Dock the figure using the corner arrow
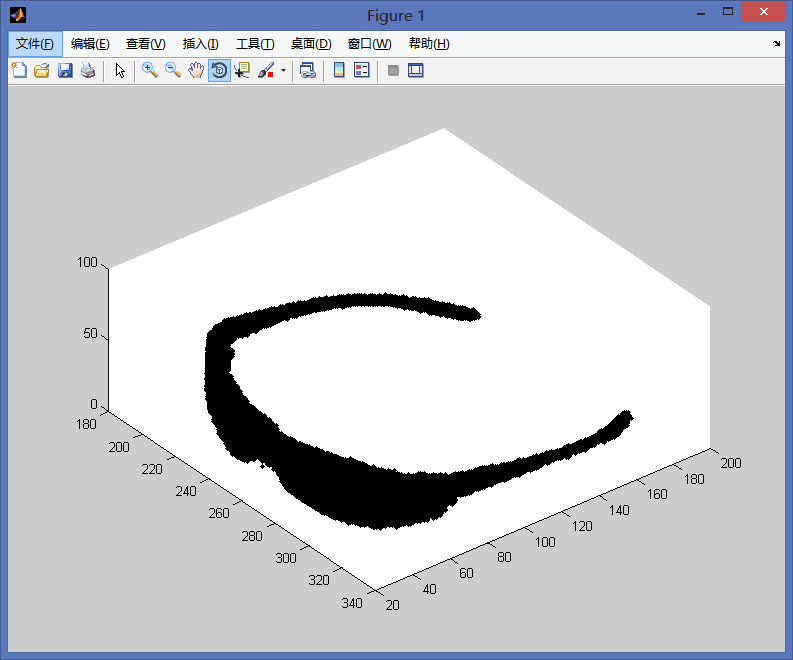This screenshot has height=660, width=793. tap(777, 44)
